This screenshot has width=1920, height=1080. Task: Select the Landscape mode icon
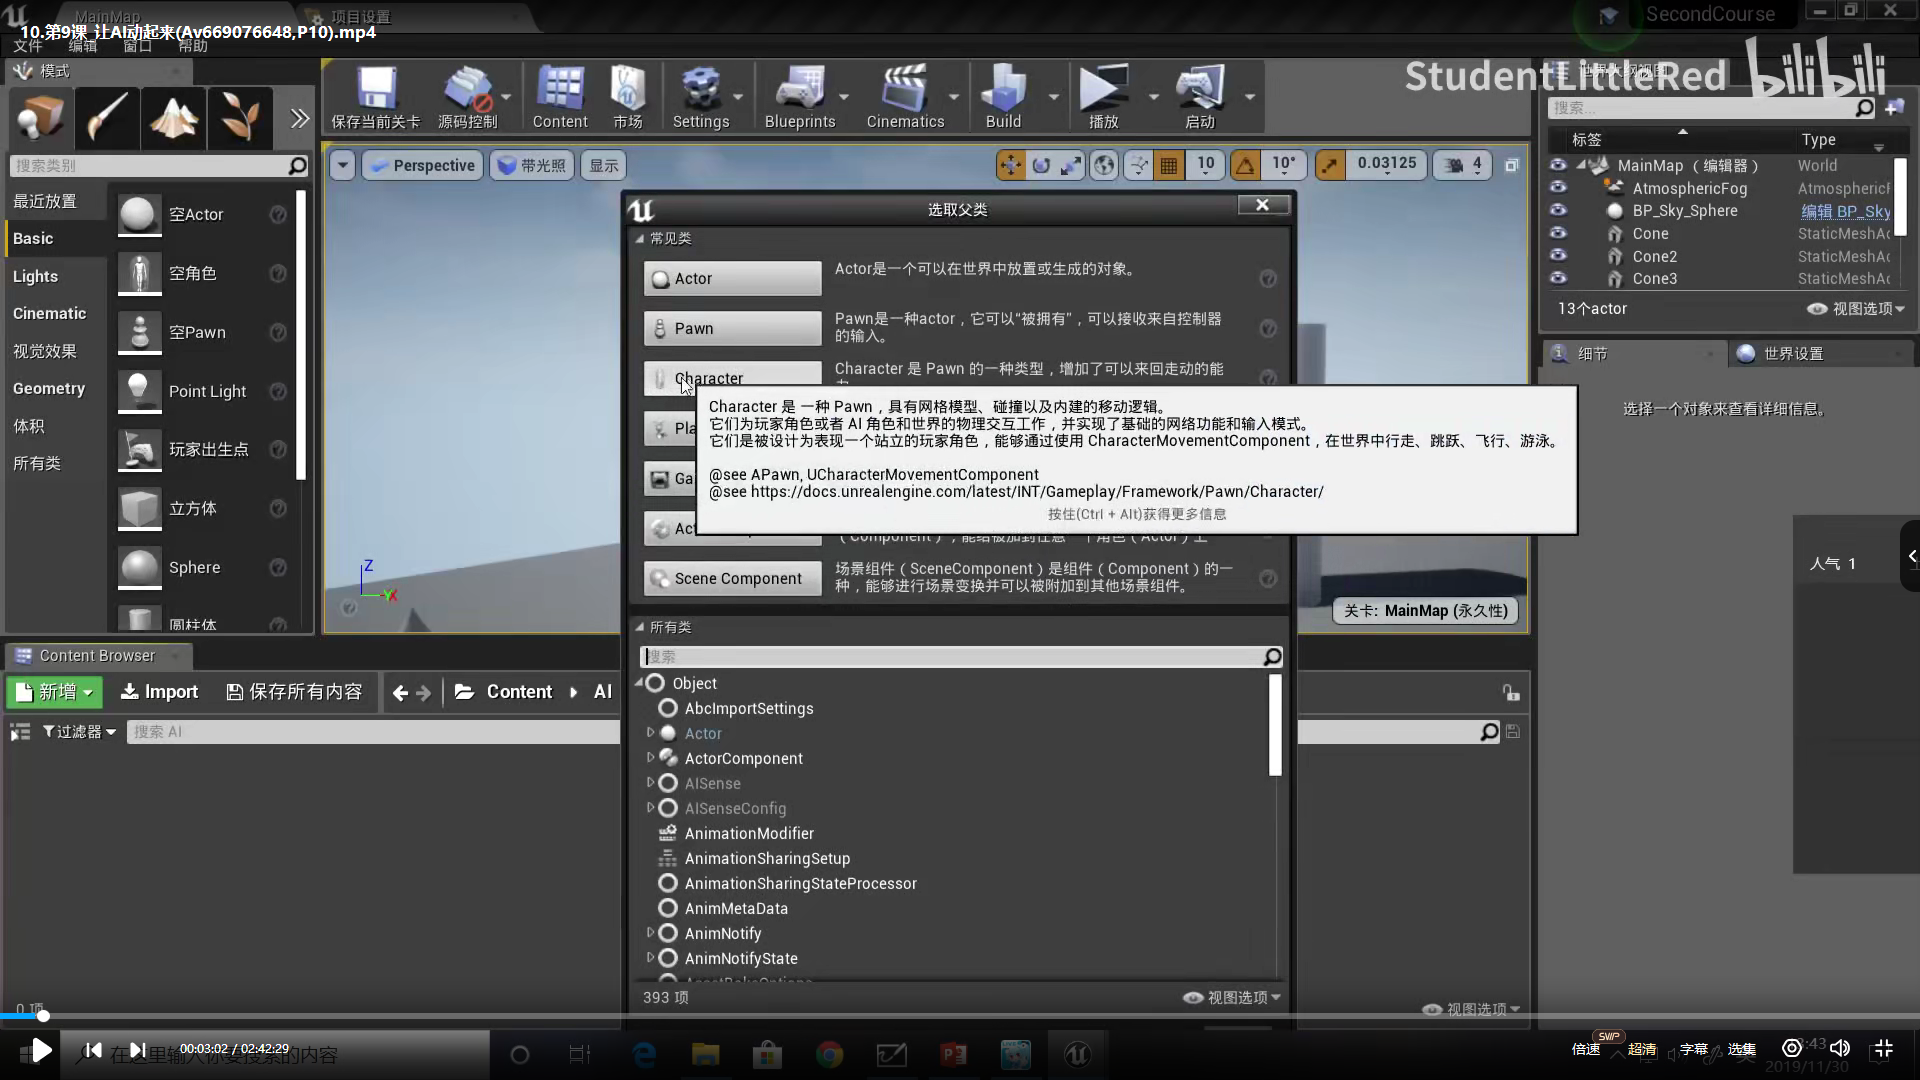tap(174, 118)
